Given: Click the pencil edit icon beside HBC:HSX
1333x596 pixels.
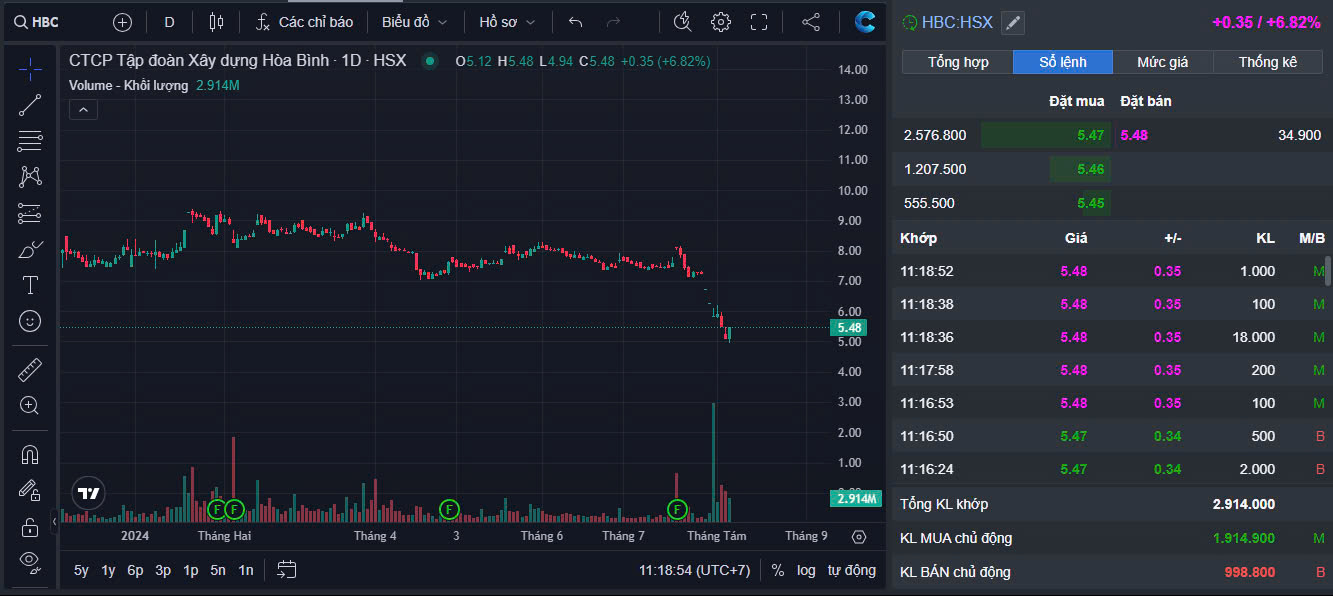Looking at the screenshot, I should tap(1013, 22).
